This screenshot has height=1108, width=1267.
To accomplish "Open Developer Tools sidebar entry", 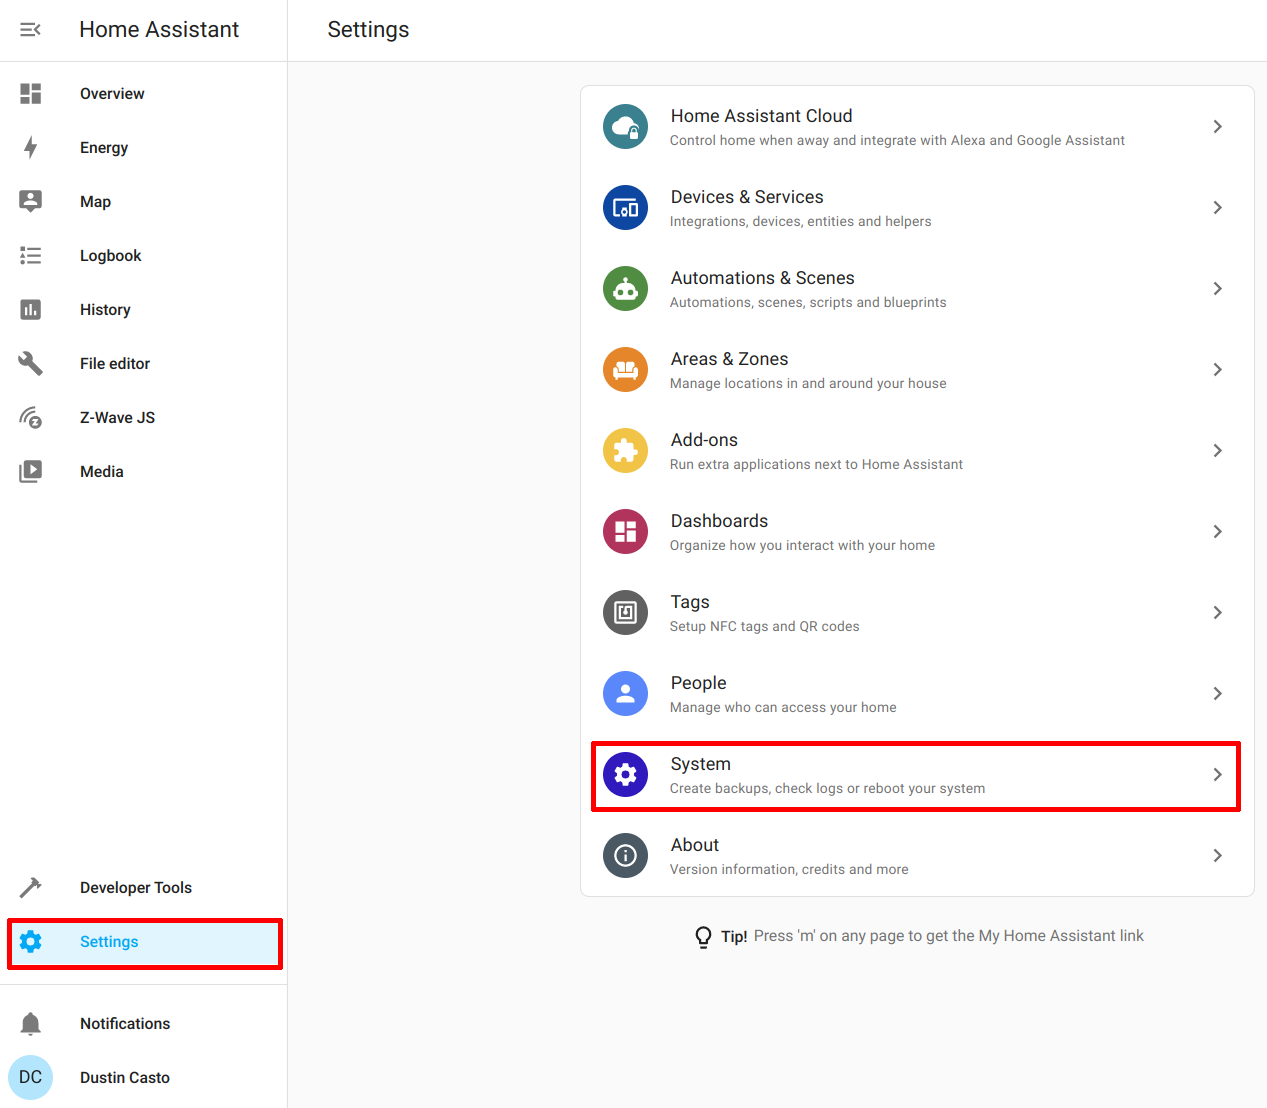I will 136,888.
